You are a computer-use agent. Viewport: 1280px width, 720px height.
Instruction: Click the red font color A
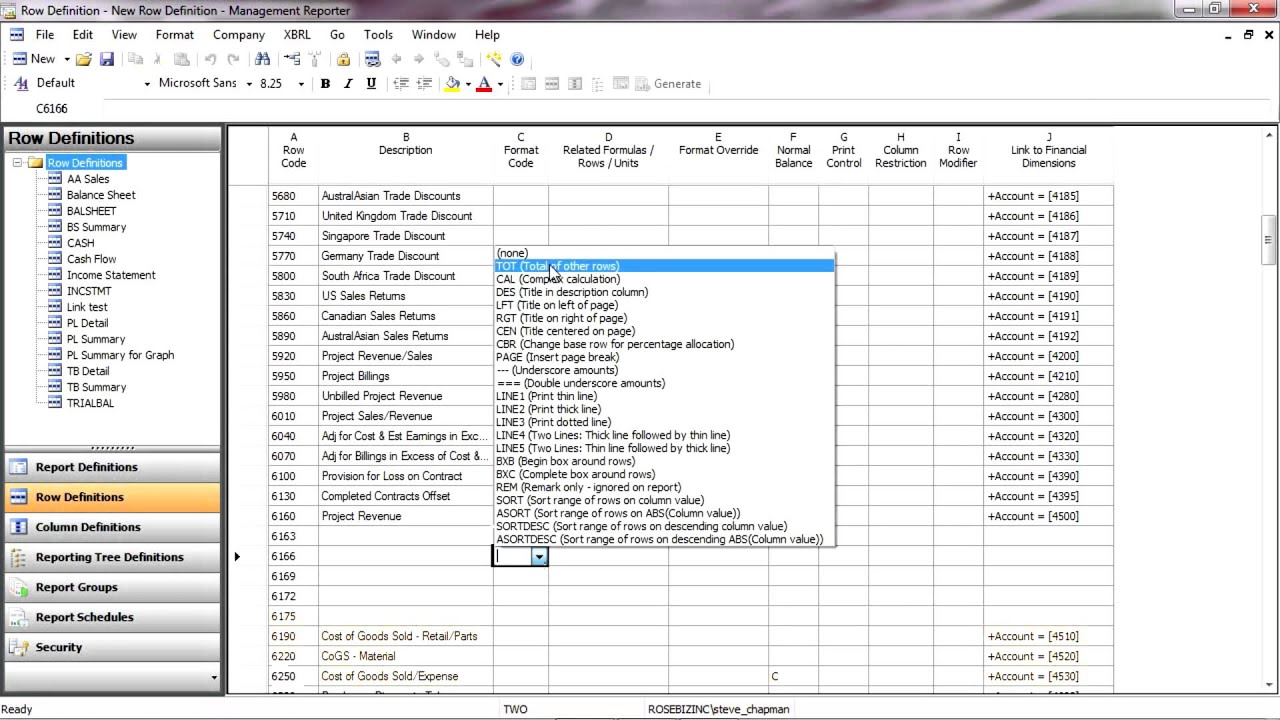485,84
